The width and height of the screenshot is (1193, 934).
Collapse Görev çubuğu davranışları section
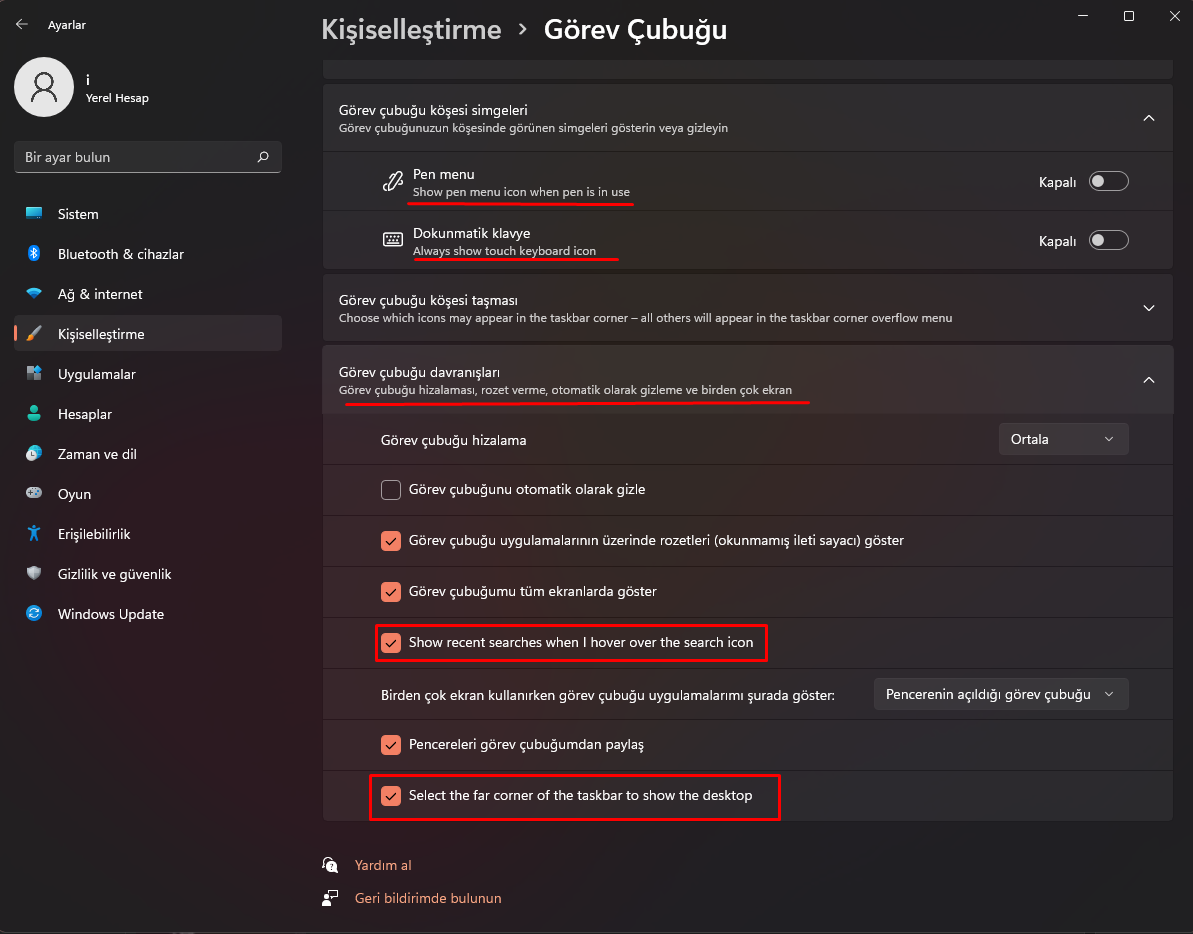[1149, 380]
